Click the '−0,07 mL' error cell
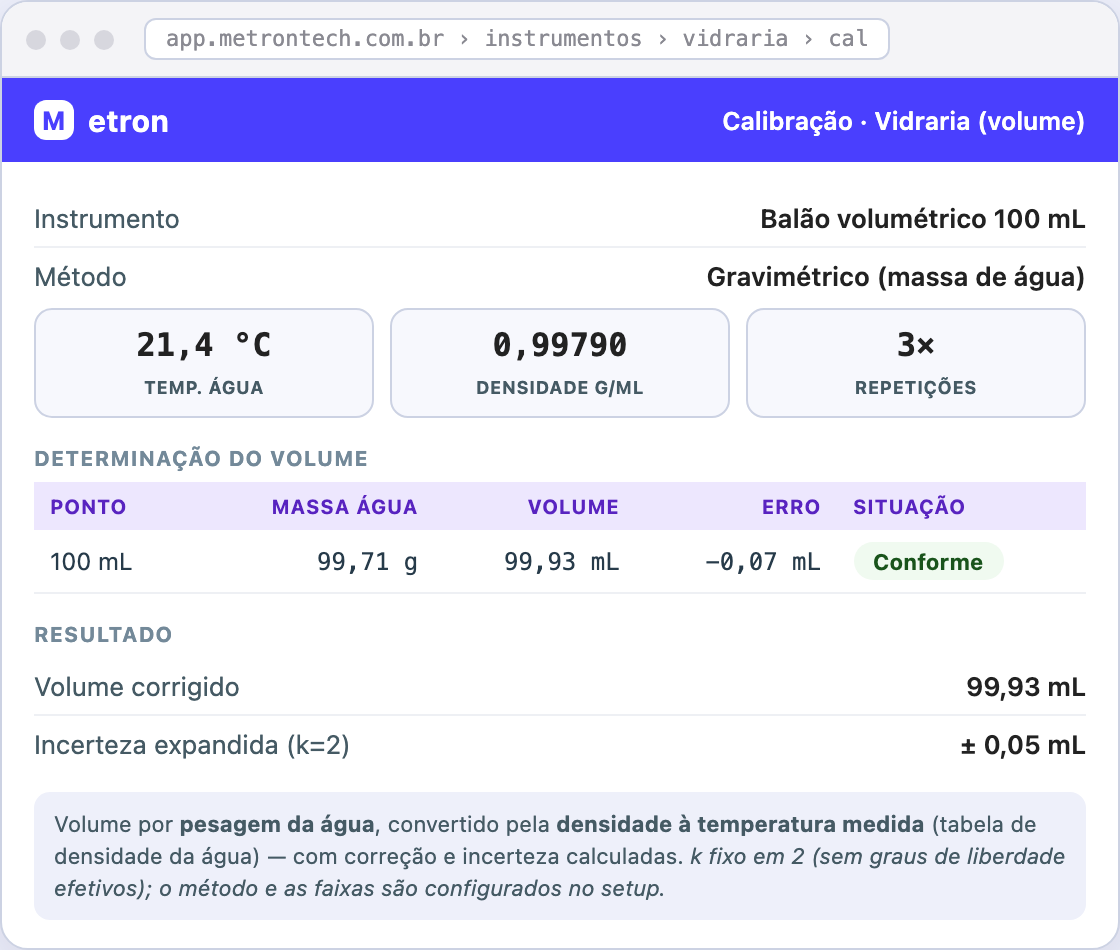The image size is (1120, 950). tap(763, 562)
